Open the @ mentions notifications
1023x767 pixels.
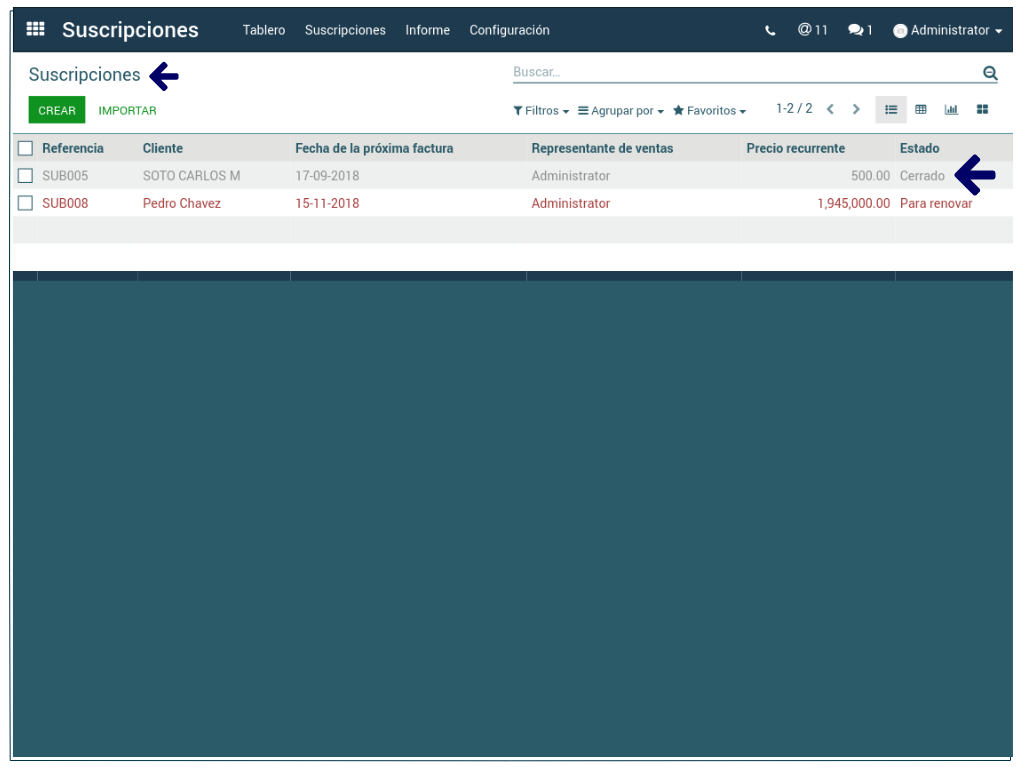812,30
